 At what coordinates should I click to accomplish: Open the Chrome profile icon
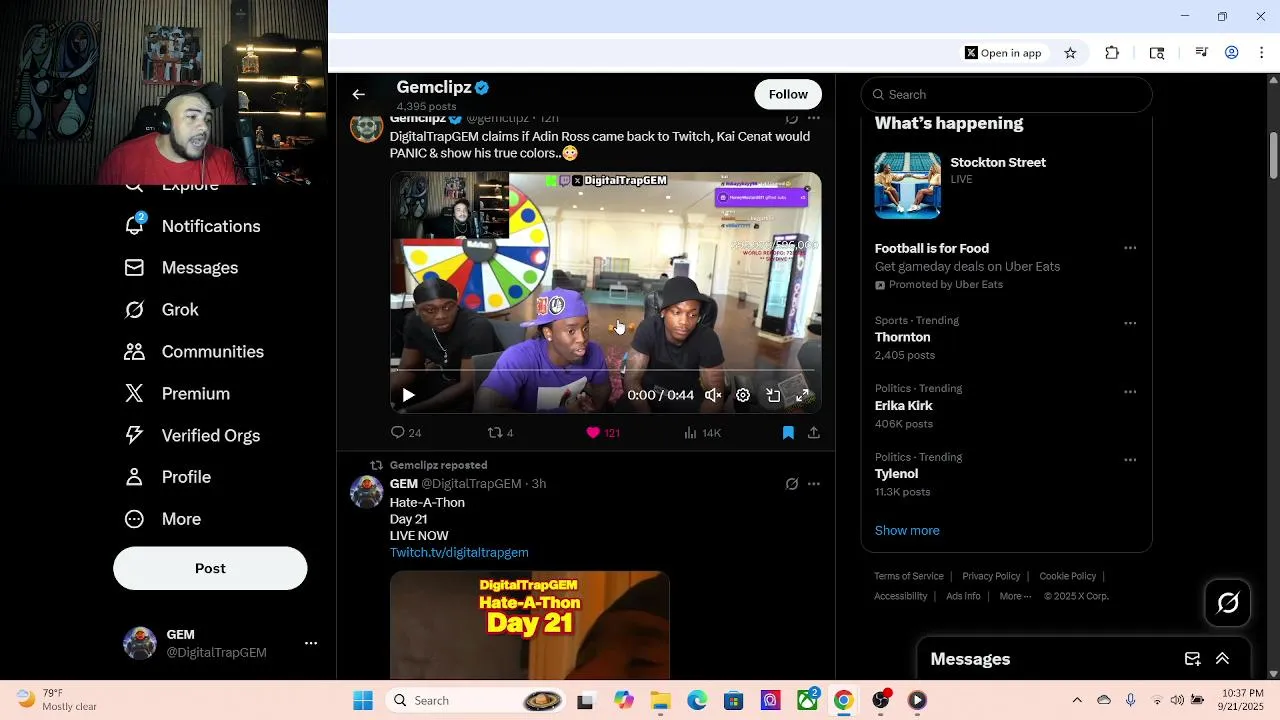(x=1232, y=53)
